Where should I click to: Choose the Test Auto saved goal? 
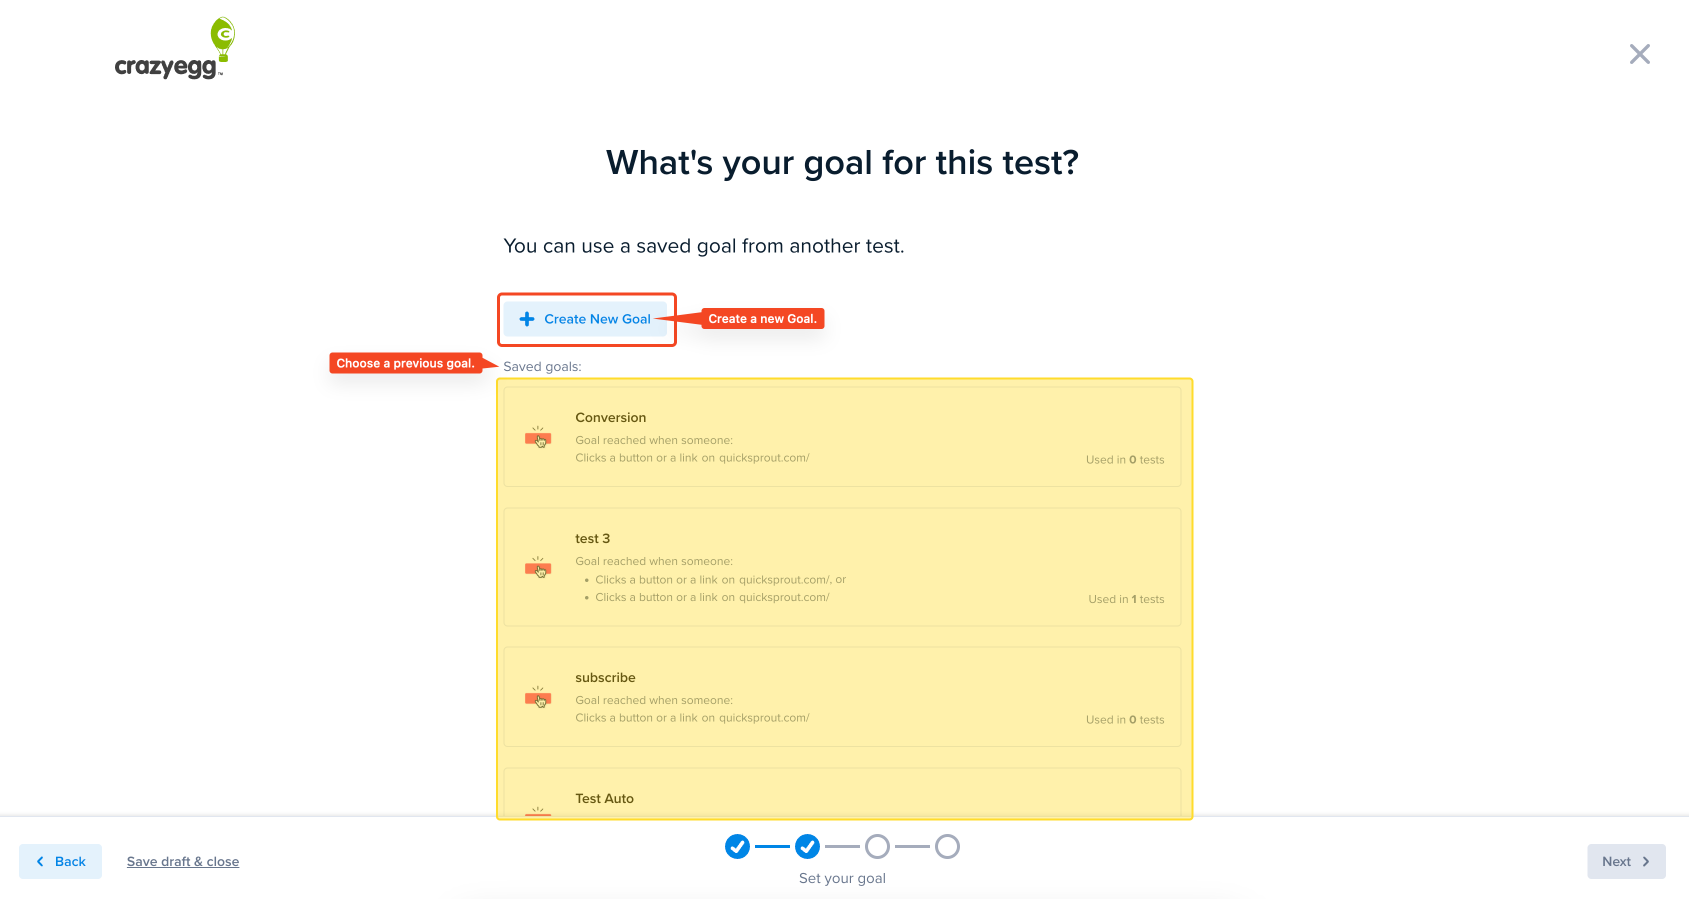842,793
